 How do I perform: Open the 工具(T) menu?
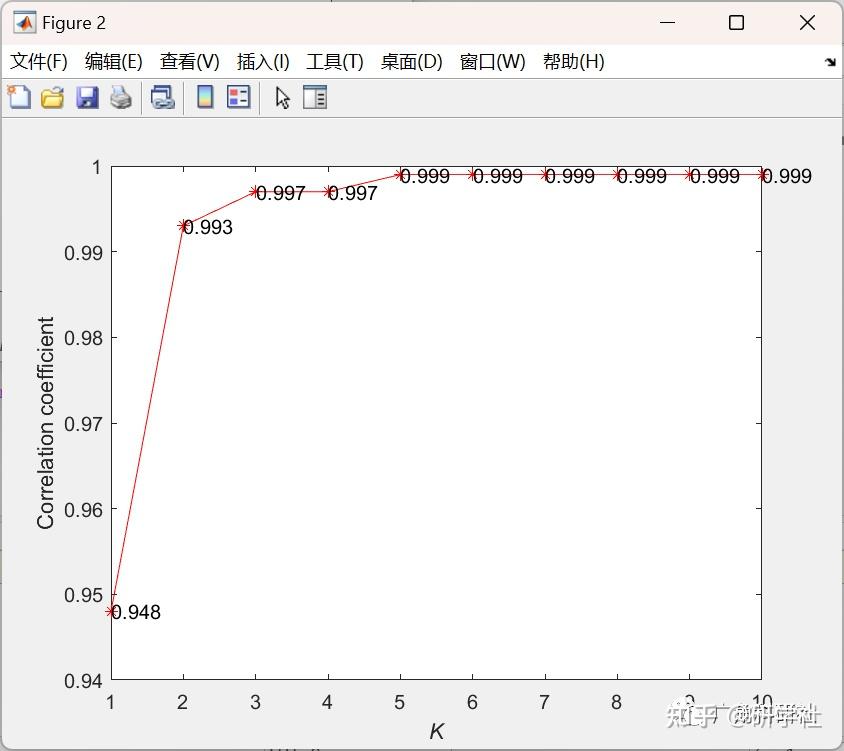334,61
